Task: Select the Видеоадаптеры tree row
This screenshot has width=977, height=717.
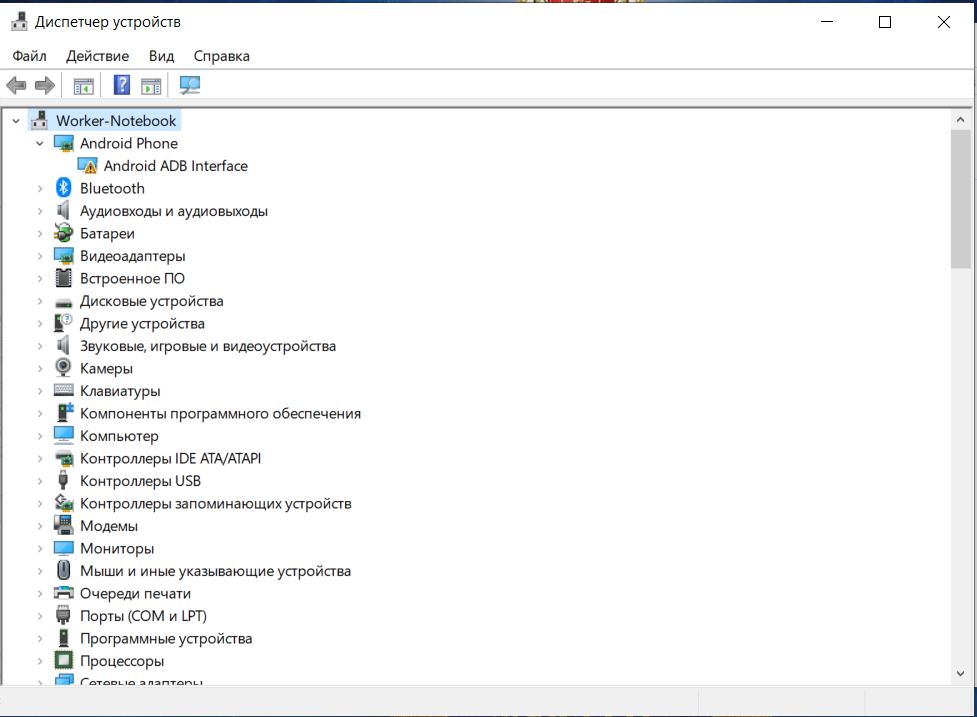Action: pyautogui.click(x=133, y=255)
